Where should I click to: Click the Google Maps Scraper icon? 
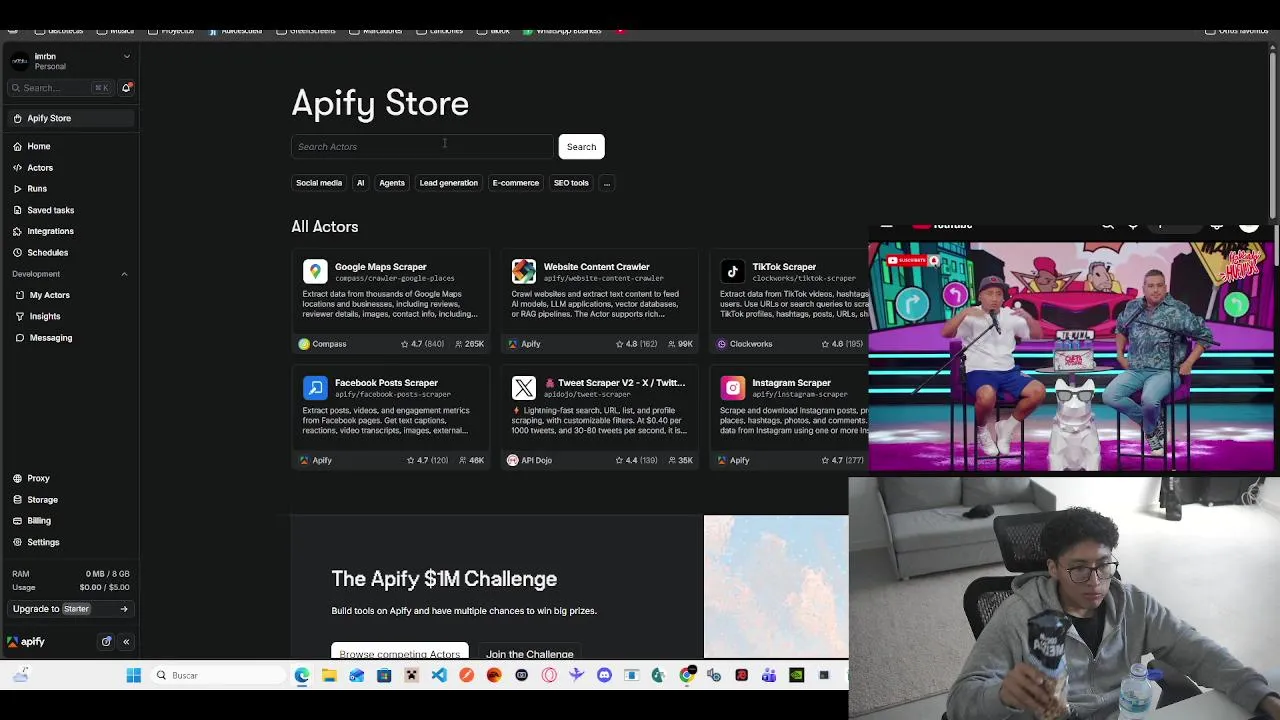pyautogui.click(x=315, y=271)
